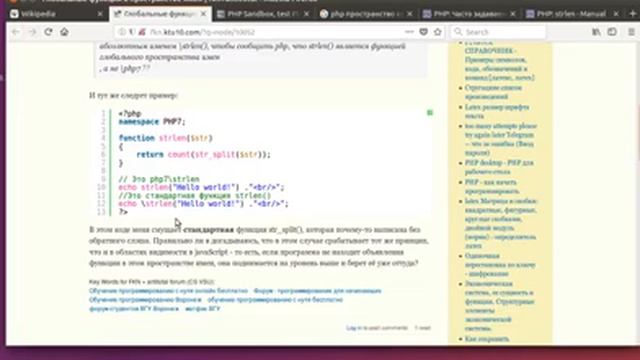Open sidebar link 'too many attempts please try again later Telegram'

pos(500,139)
